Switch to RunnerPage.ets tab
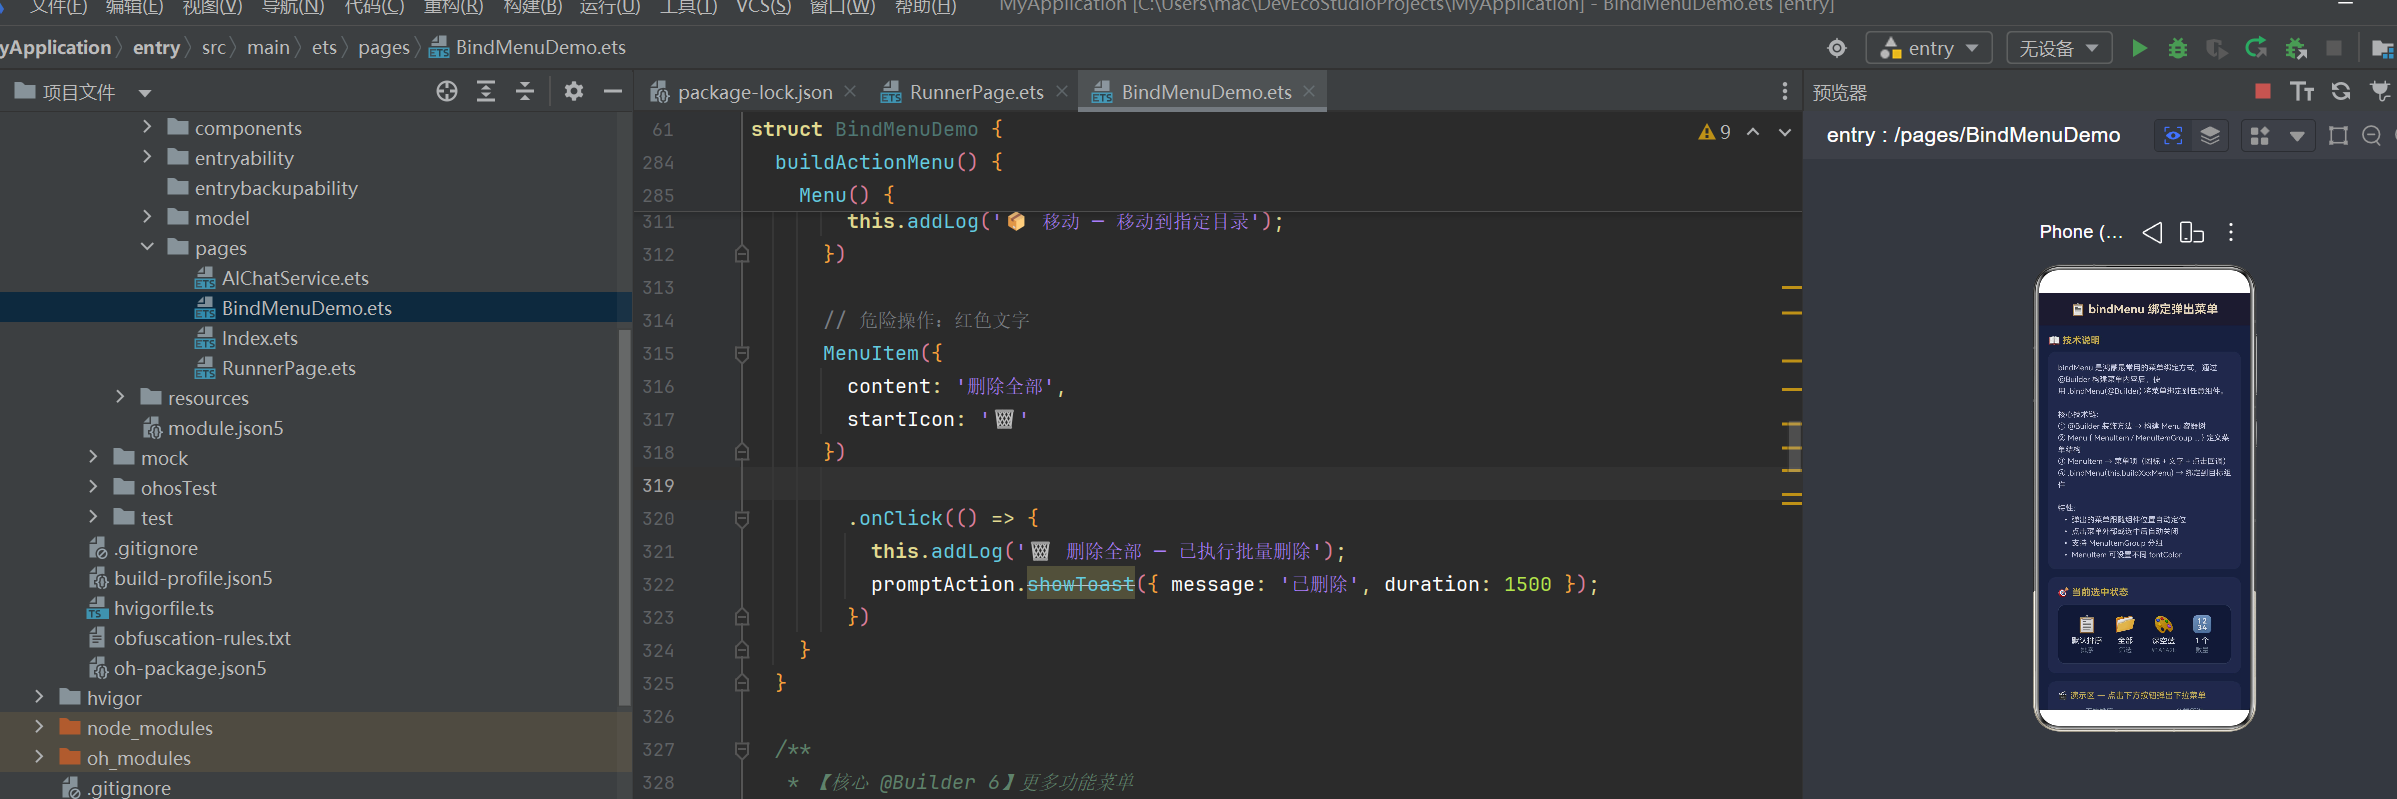 [x=976, y=92]
